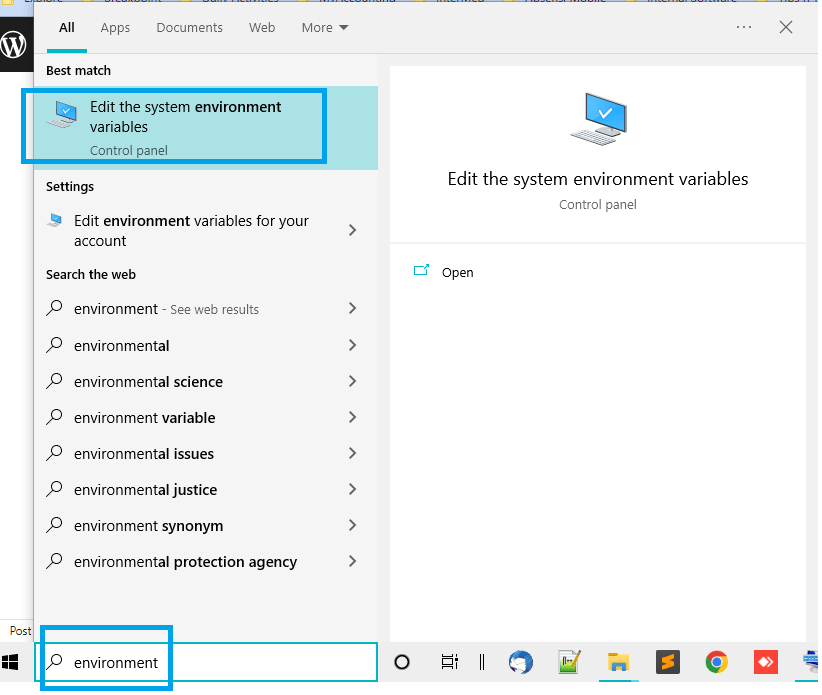Expand the 'environmental science' suggestion arrow

pyautogui.click(x=352, y=381)
